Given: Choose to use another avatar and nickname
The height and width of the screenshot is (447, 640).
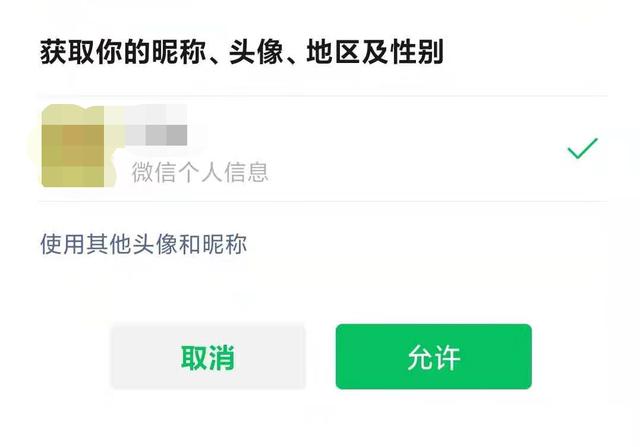Looking at the screenshot, I should click(143, 244).
